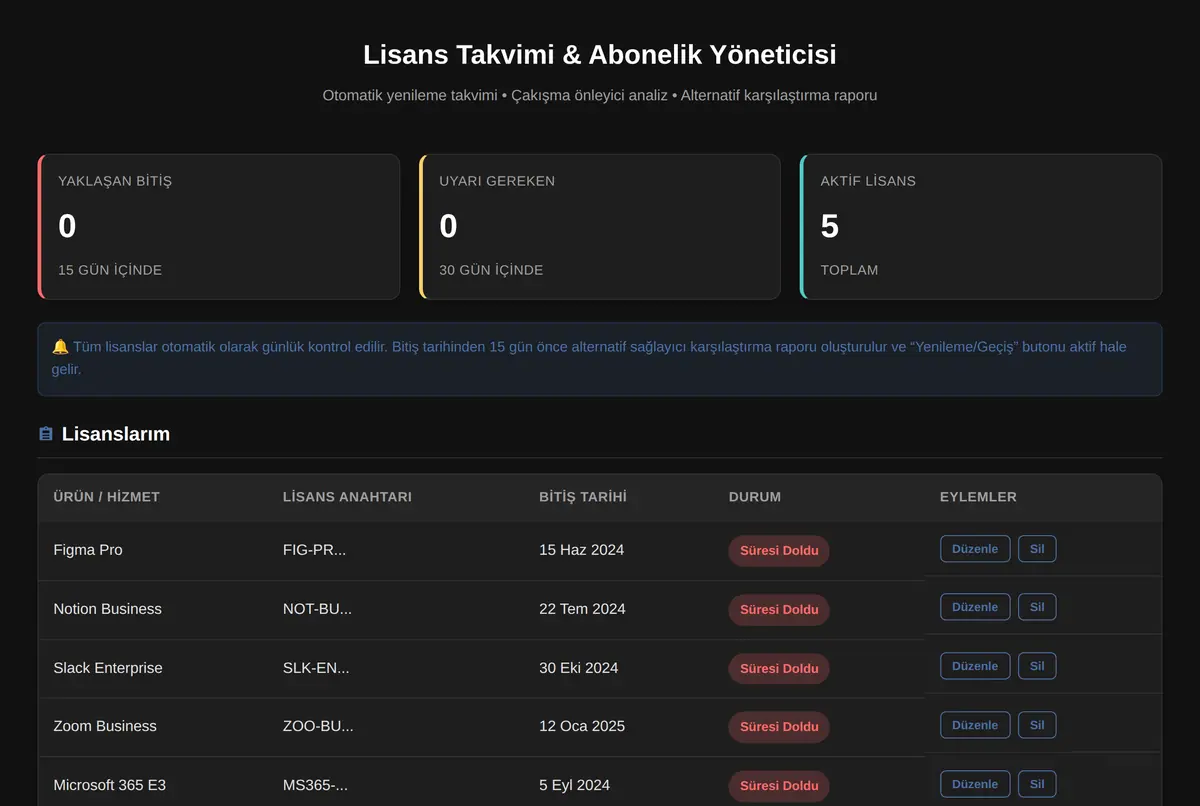
Task: Click license key MS365-...
Action: pyautogui.click(x=315, y=785)
